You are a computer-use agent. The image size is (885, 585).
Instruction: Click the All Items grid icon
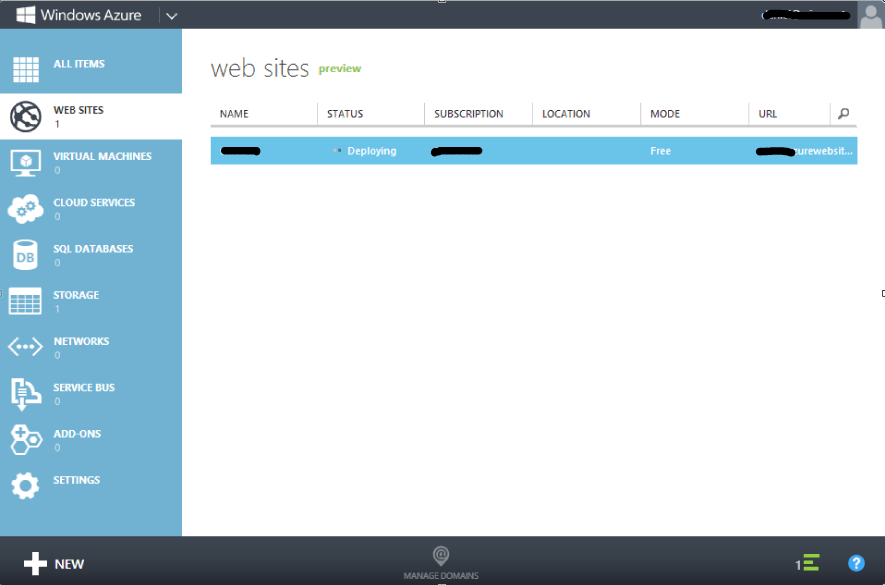[x=25, y=70]
